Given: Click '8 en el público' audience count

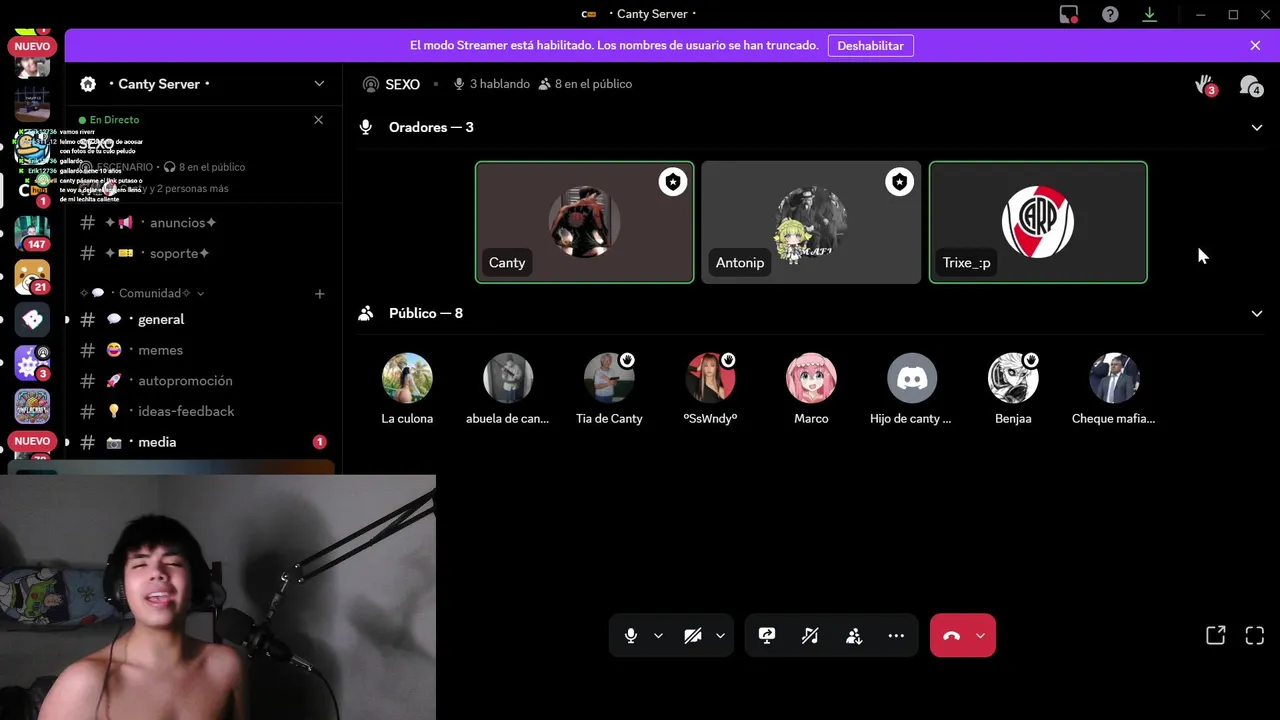Looking at the screenshot, I should (585, 85).
